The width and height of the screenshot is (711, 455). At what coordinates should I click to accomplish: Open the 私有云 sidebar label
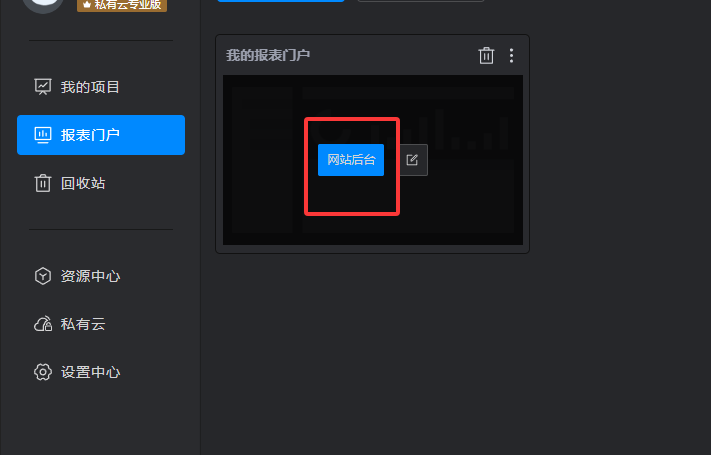pyautogui.click(x=83, y=324)
